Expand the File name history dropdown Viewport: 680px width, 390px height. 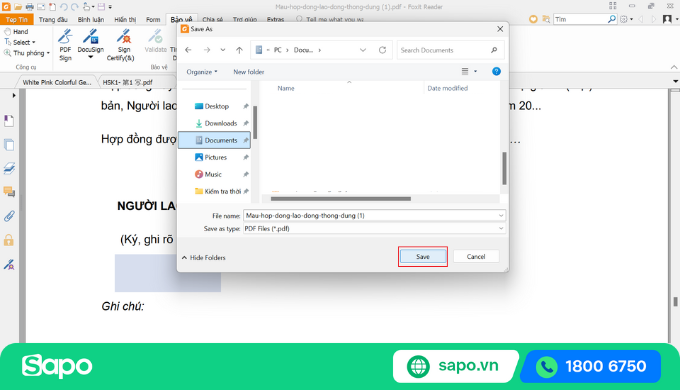point(501,216)
